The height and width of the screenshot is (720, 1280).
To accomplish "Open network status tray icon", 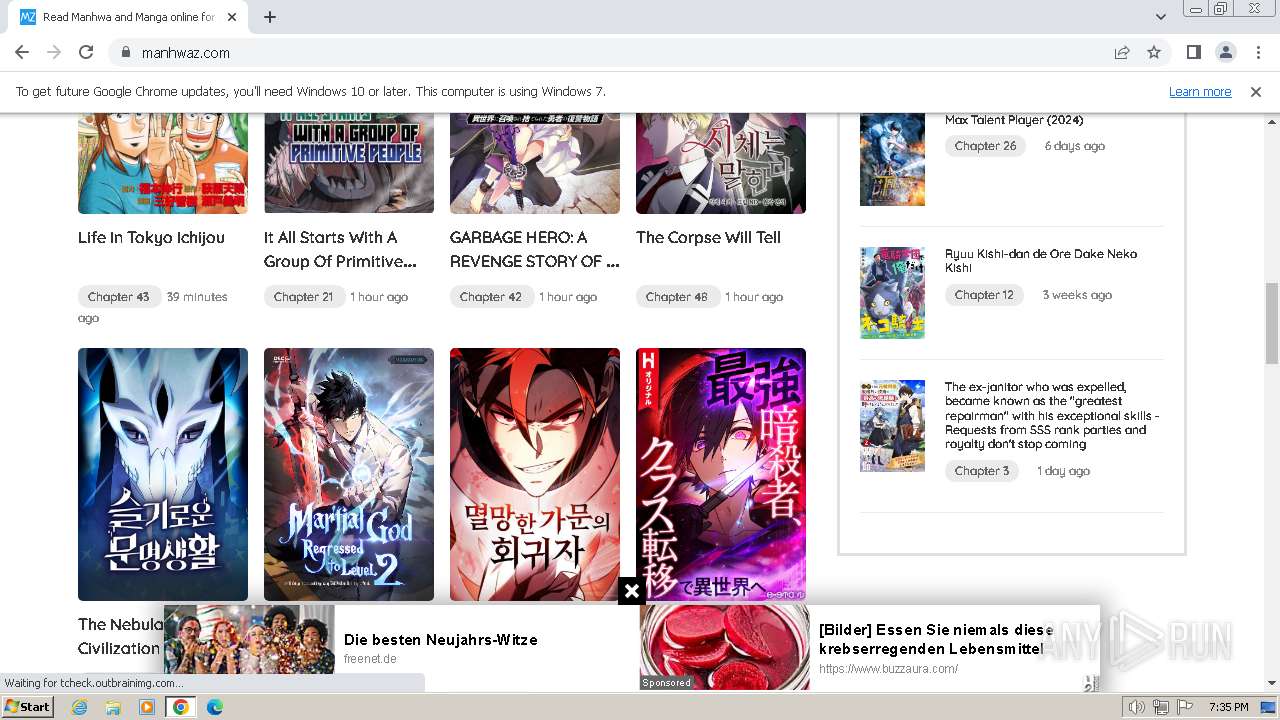I will (x=1161, y=707).
